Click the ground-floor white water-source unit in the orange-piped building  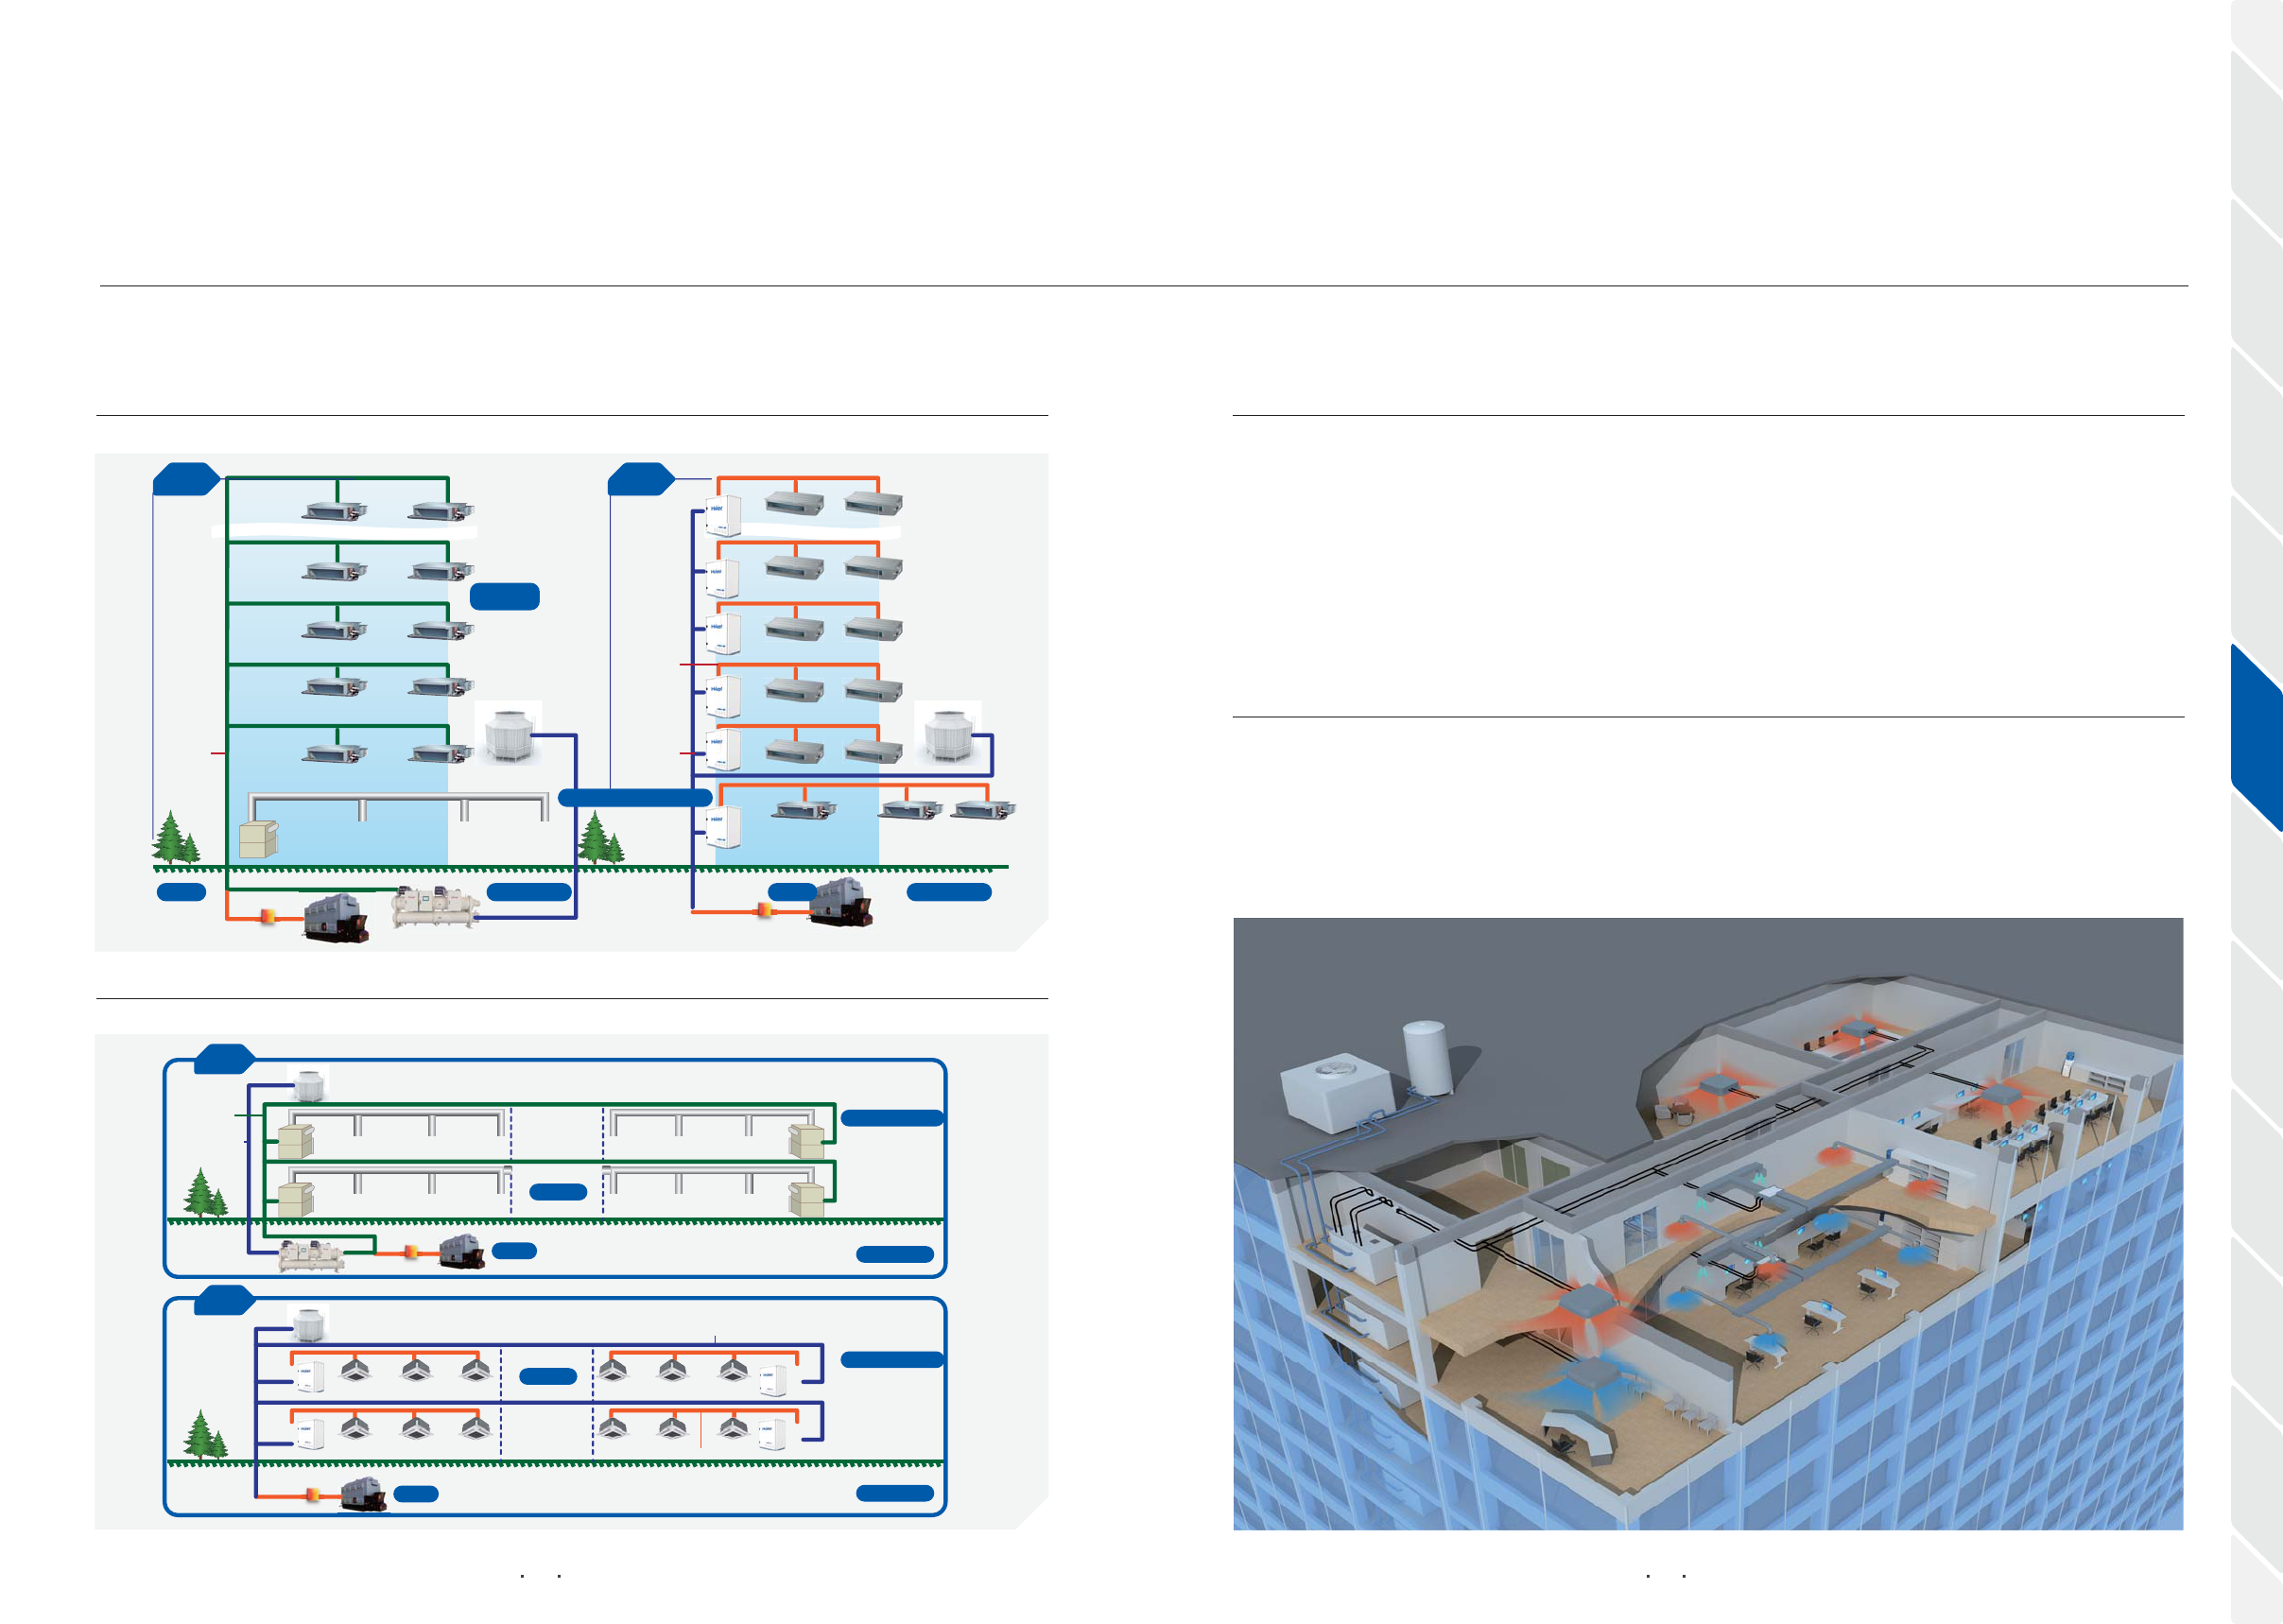(724, 827)
